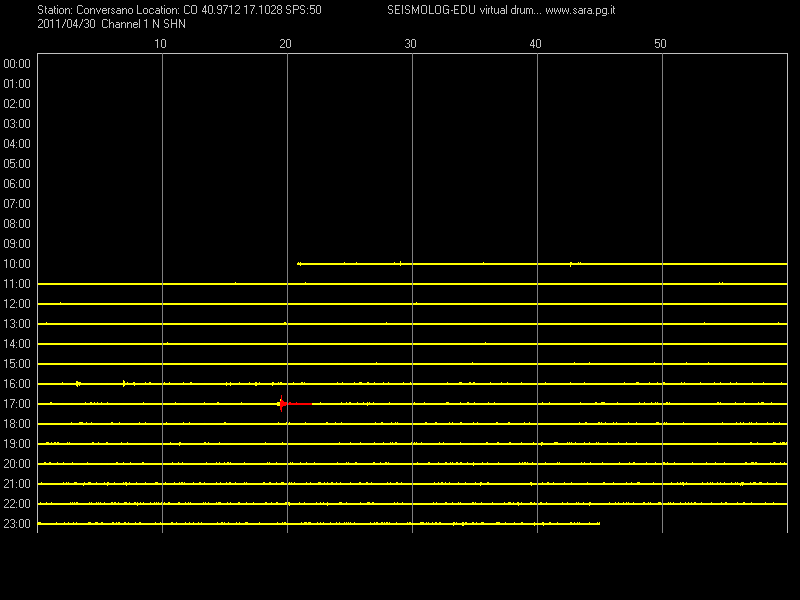Click the 15:00 hour label
The image size is (800, 600).
click(x=17, y=364)
